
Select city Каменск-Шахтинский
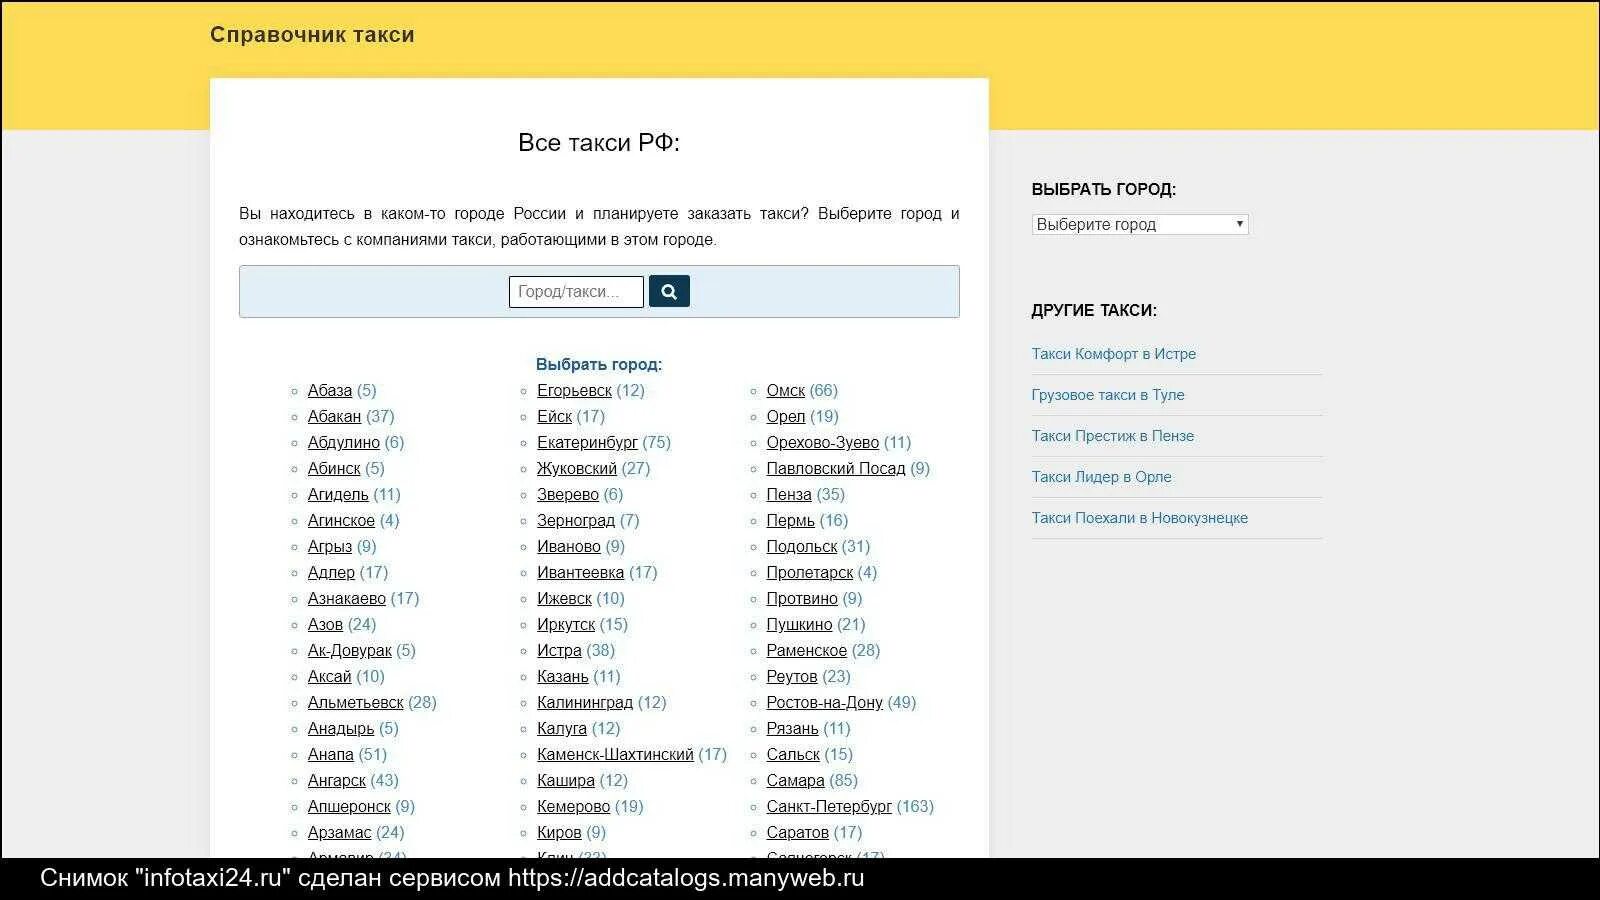tap(615, 755)
